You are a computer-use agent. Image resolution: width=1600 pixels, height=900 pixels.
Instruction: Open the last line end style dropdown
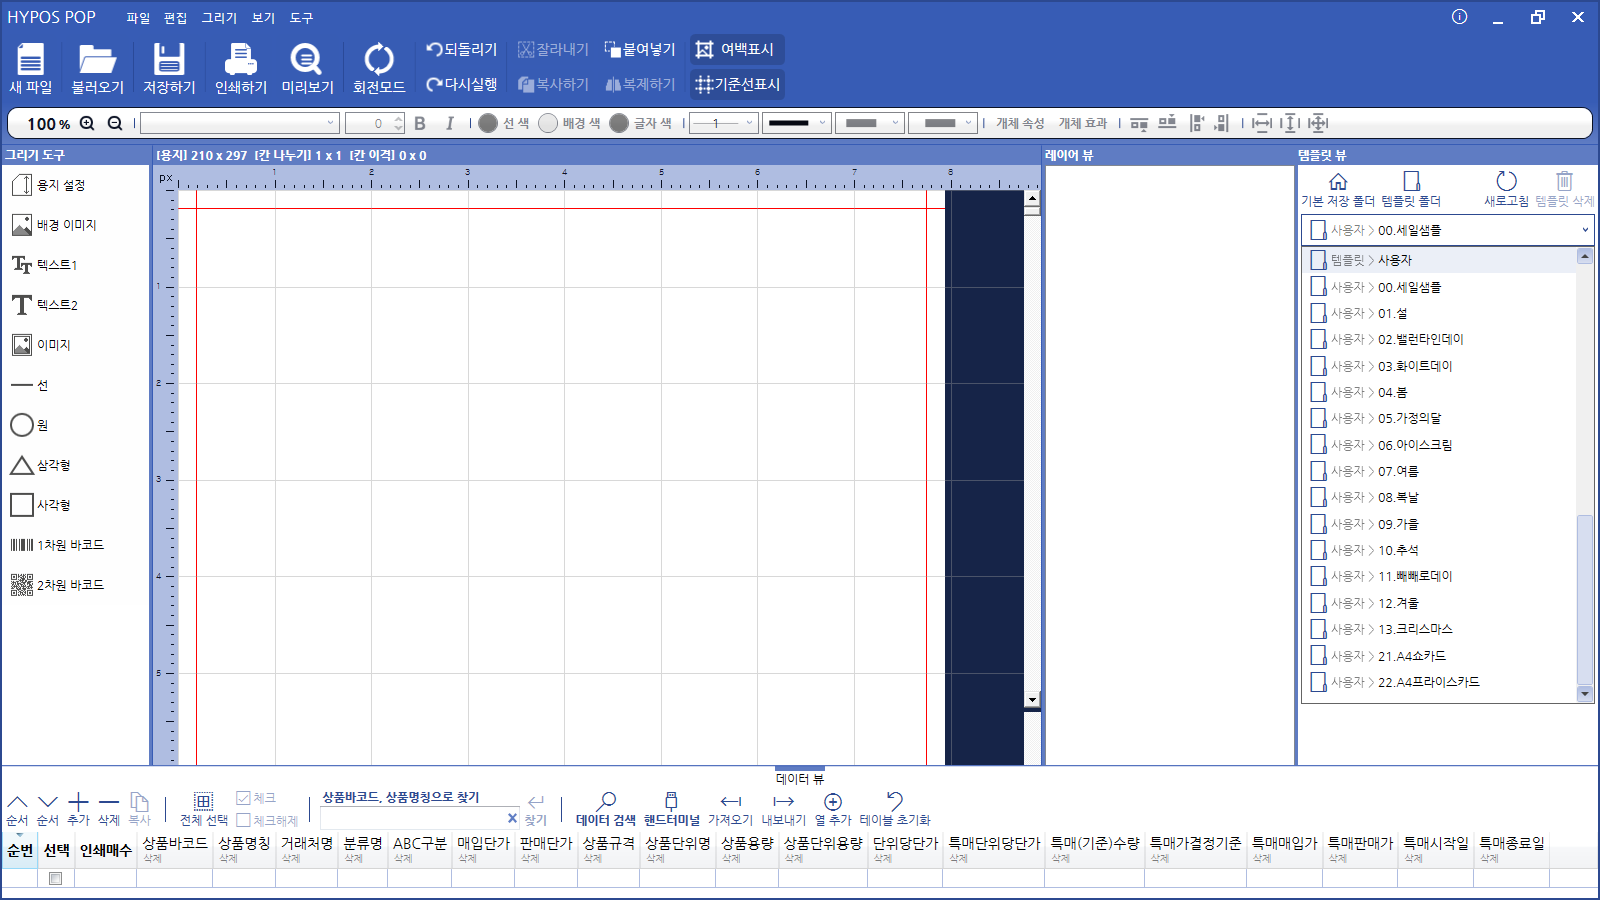click(942, 123)
